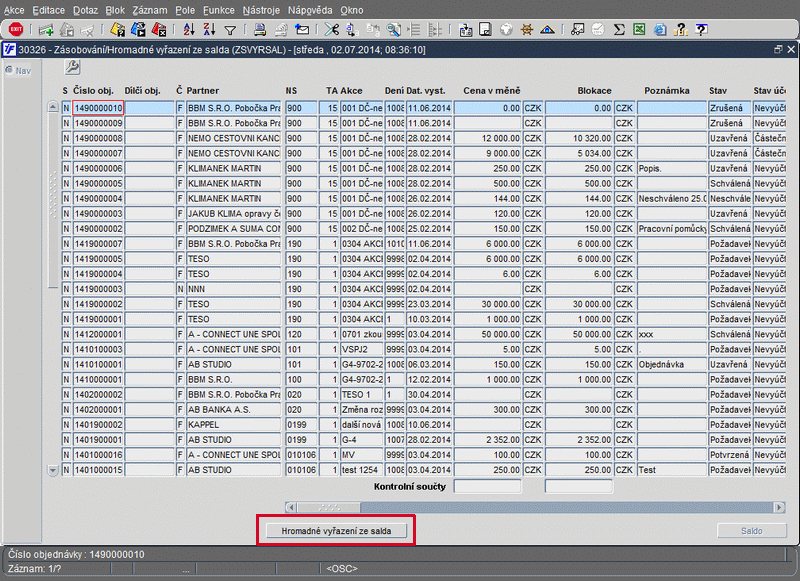Viewport: 800px width, 581px height.
Task: Click the Sigma summation icon
Action: point(619,30)
